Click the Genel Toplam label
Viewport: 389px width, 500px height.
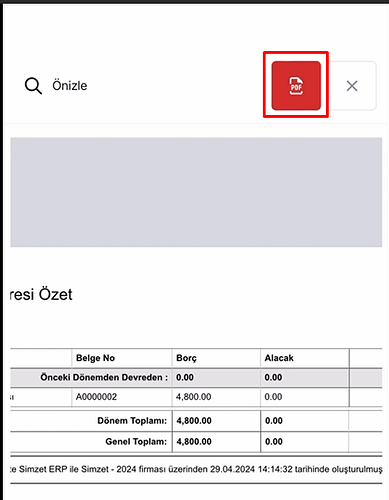tap(136, 442)
